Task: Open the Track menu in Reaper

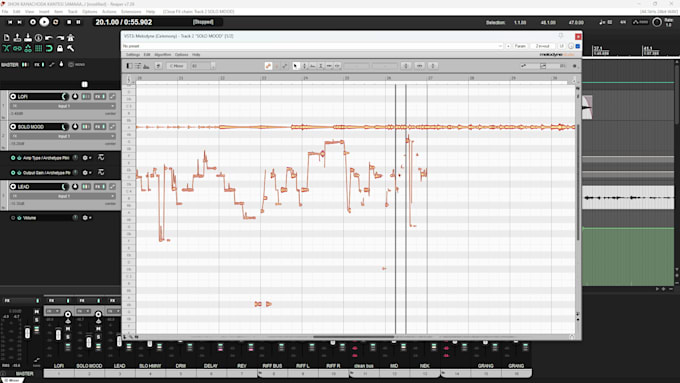Action: pos(72,12)
